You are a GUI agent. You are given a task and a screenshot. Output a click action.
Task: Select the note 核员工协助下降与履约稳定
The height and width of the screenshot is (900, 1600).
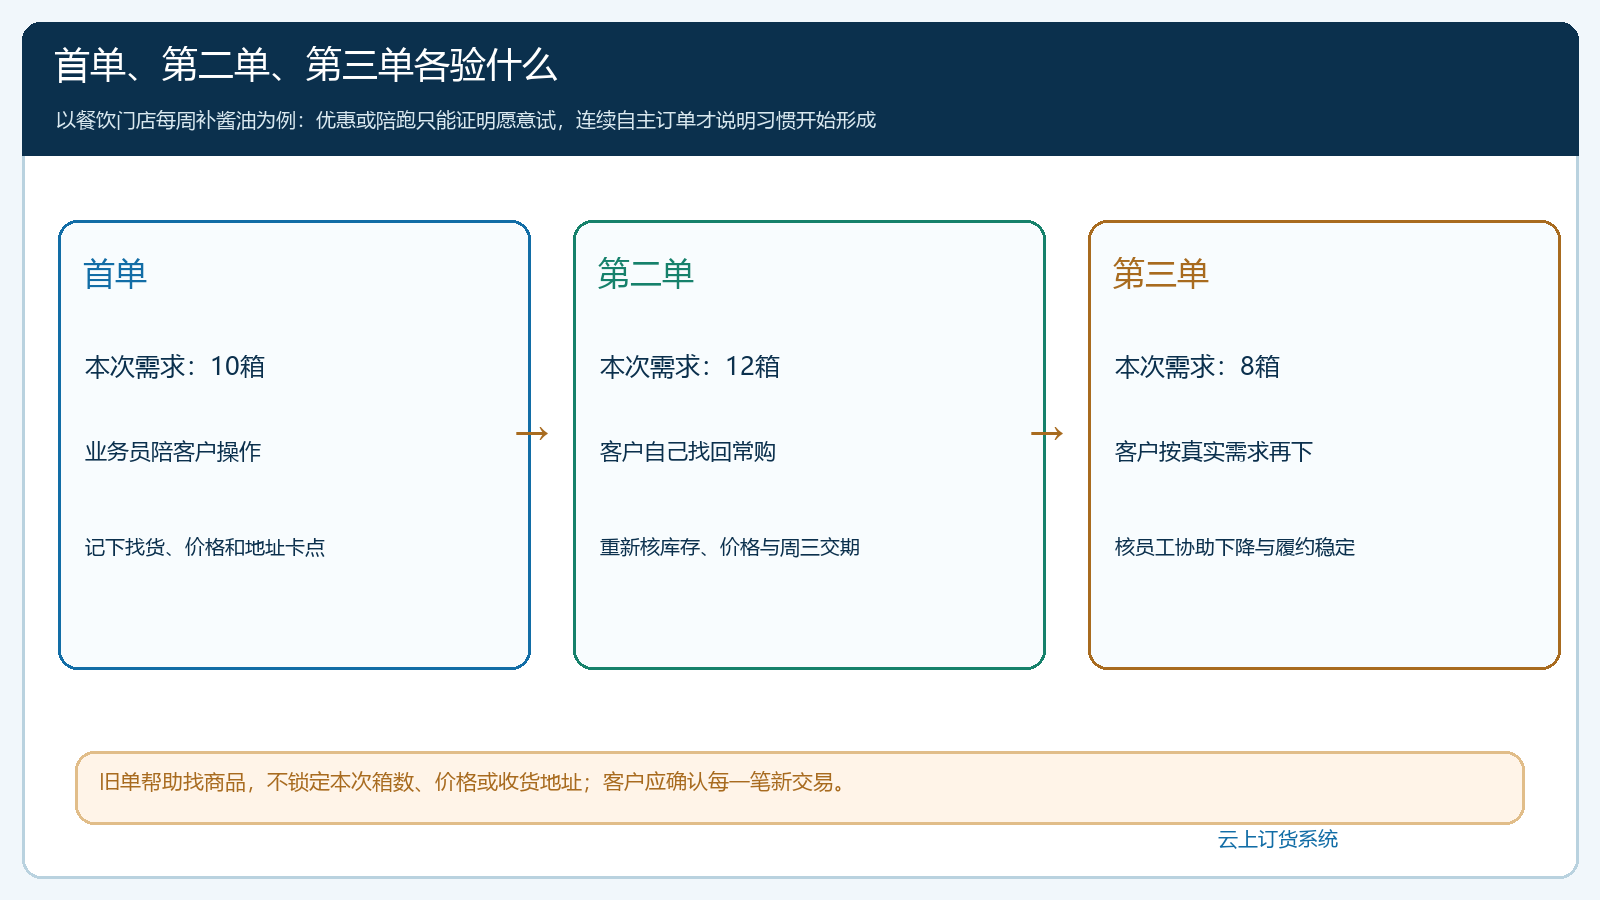pyautogui.click(x=1235, y=547)
